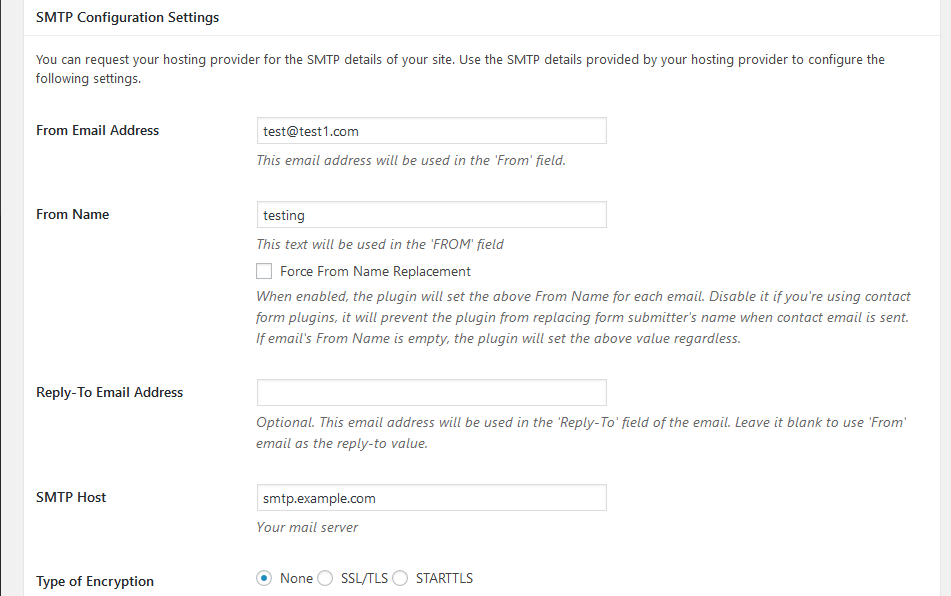Enable the Force From Name Replacement checkbox
The image size is (951, 596).
[x=264, y=271]
